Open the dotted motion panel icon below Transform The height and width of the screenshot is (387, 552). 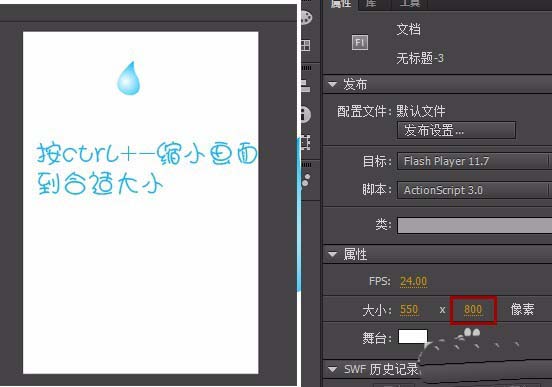[x=306, y=180]
